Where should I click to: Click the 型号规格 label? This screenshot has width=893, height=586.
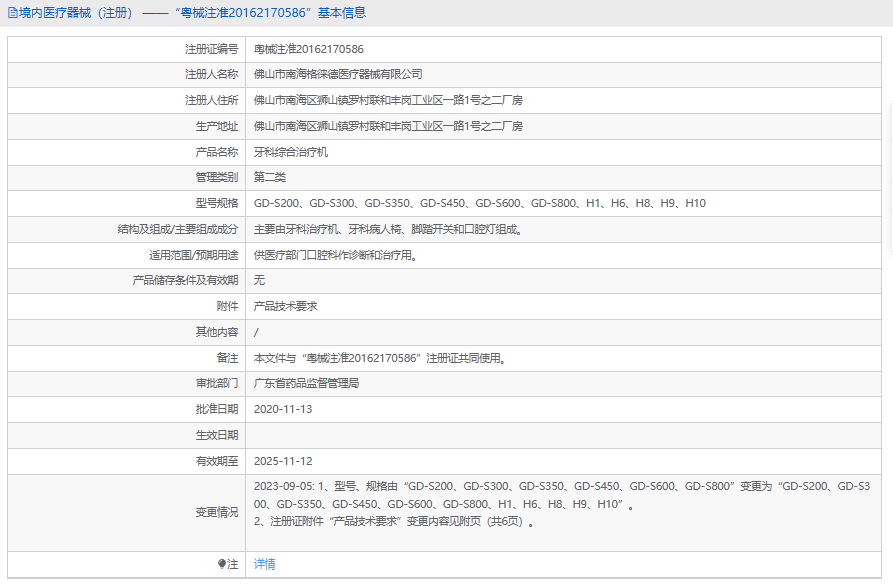click(x=217, y=203)
